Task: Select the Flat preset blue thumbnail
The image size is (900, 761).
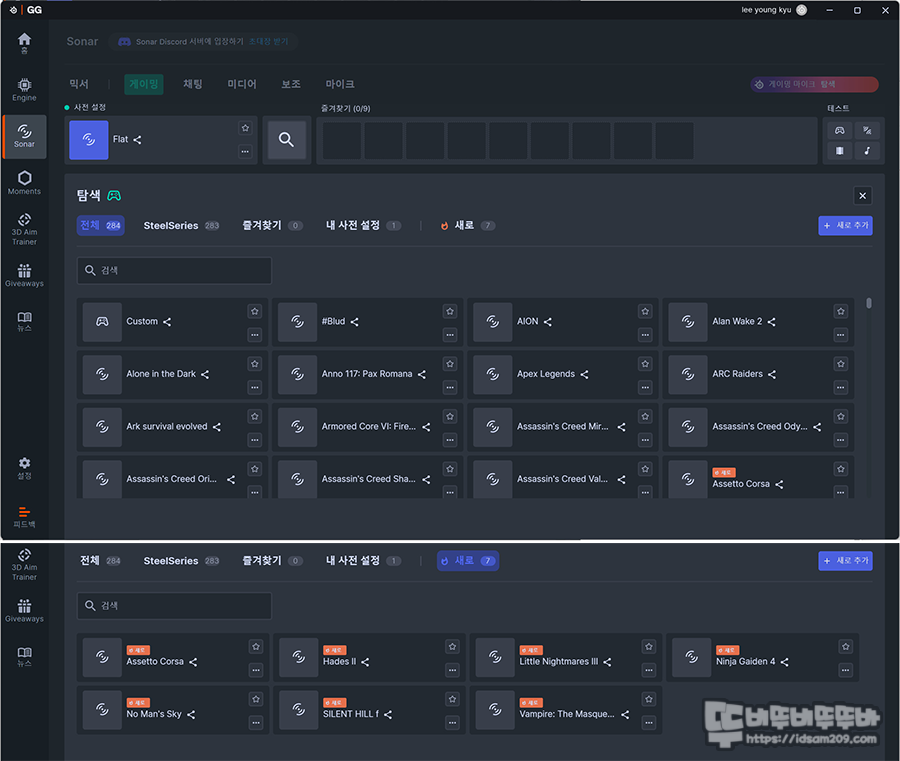Action: [x=89, y=139]
